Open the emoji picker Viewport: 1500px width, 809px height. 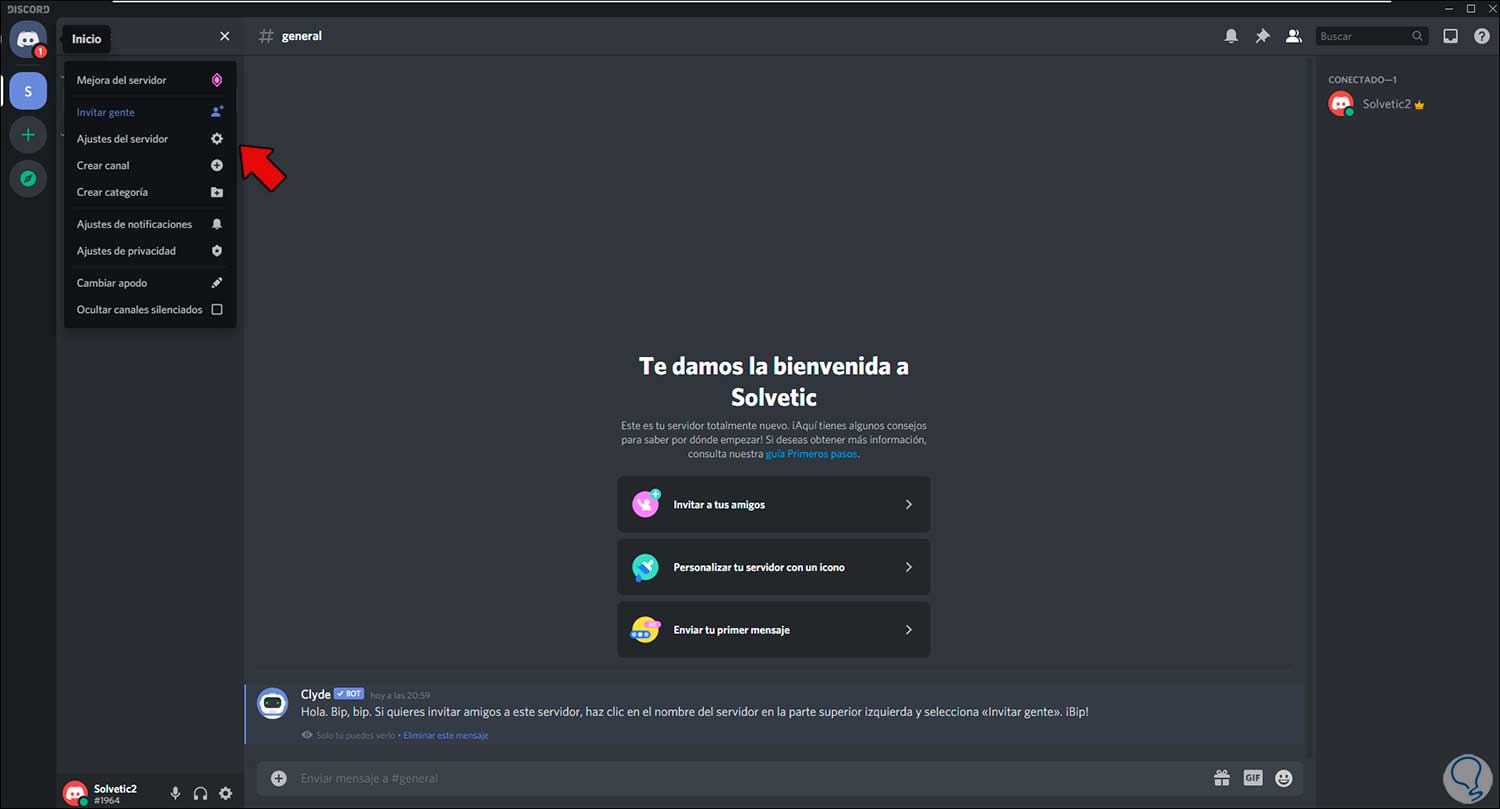(x=1284, y=778)
